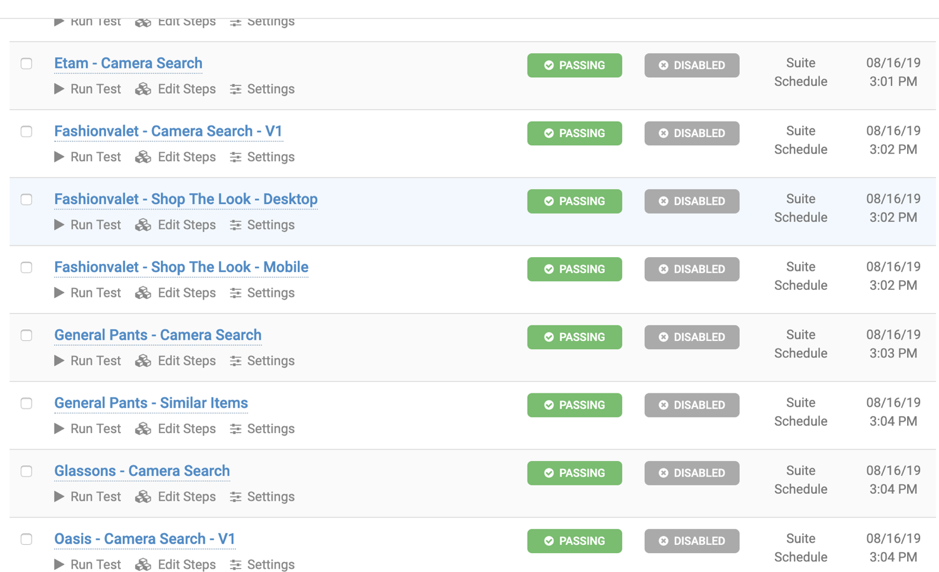Click Settings sliders icon for Shop The Look Desktop
This screenshot has width=939, height=572.
(236, 225)
